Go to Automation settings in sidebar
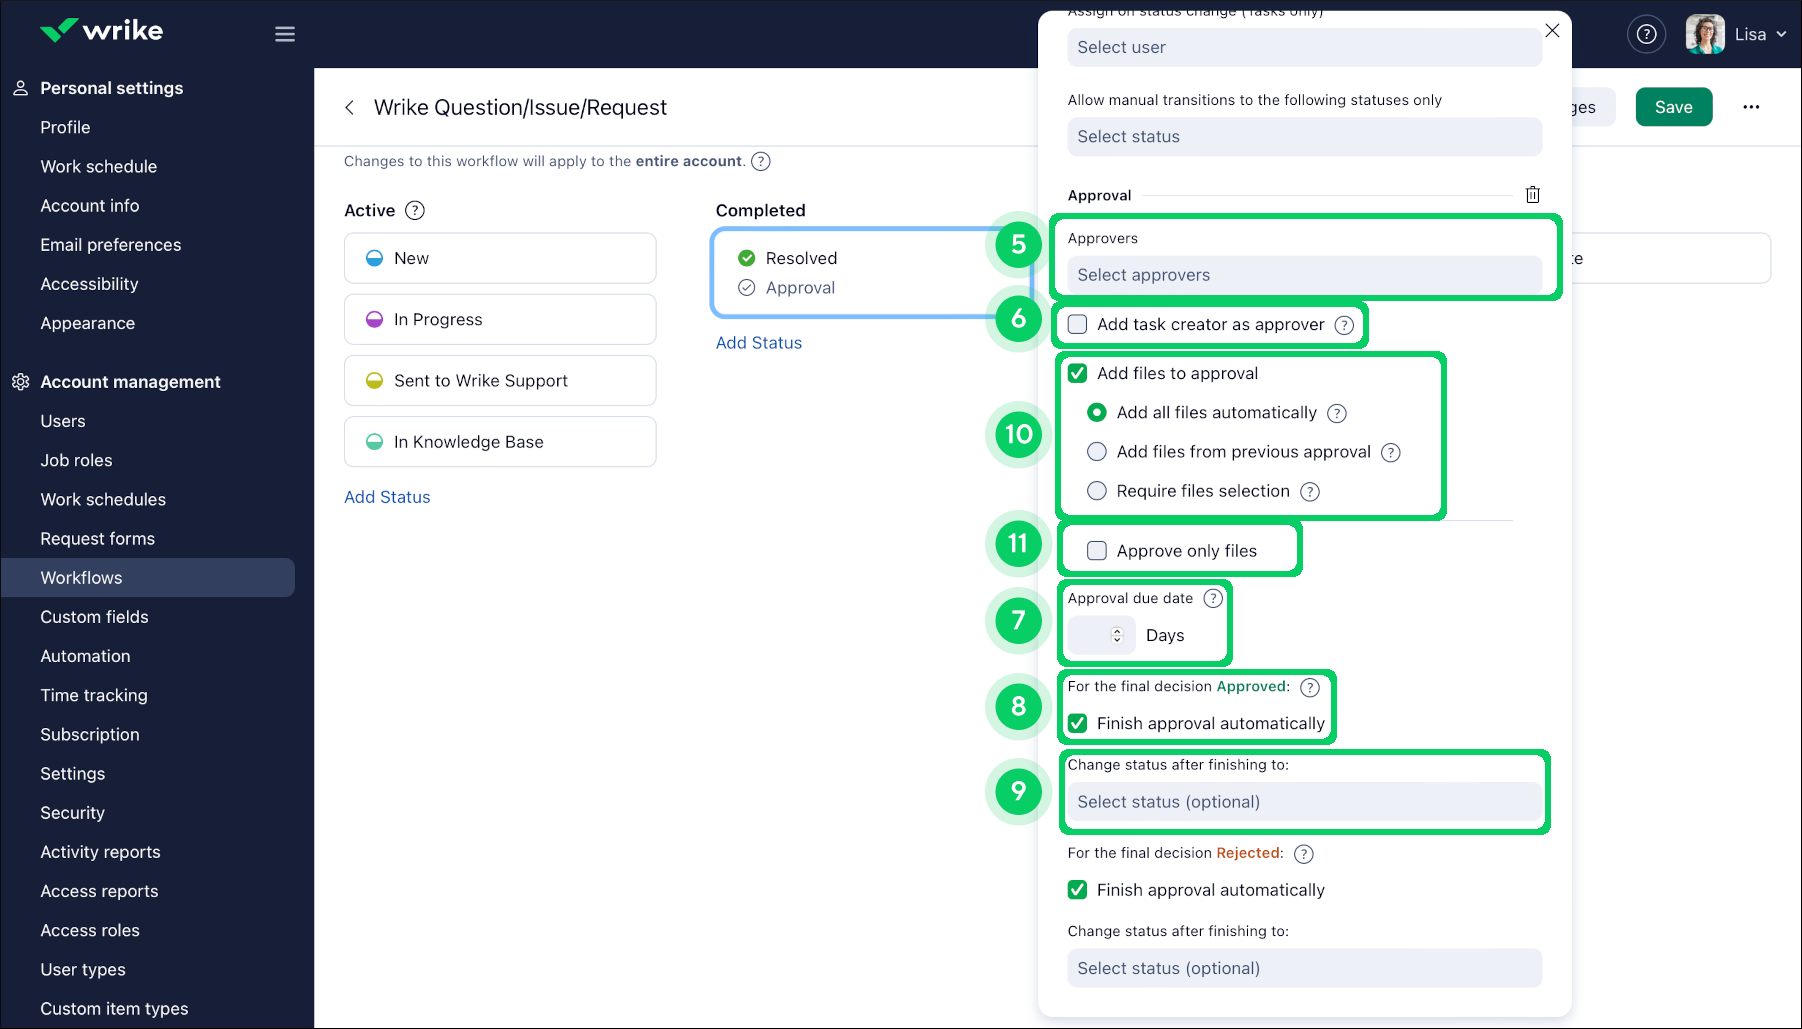This screenshot has height=1029, width=1802. click(85, 656)
